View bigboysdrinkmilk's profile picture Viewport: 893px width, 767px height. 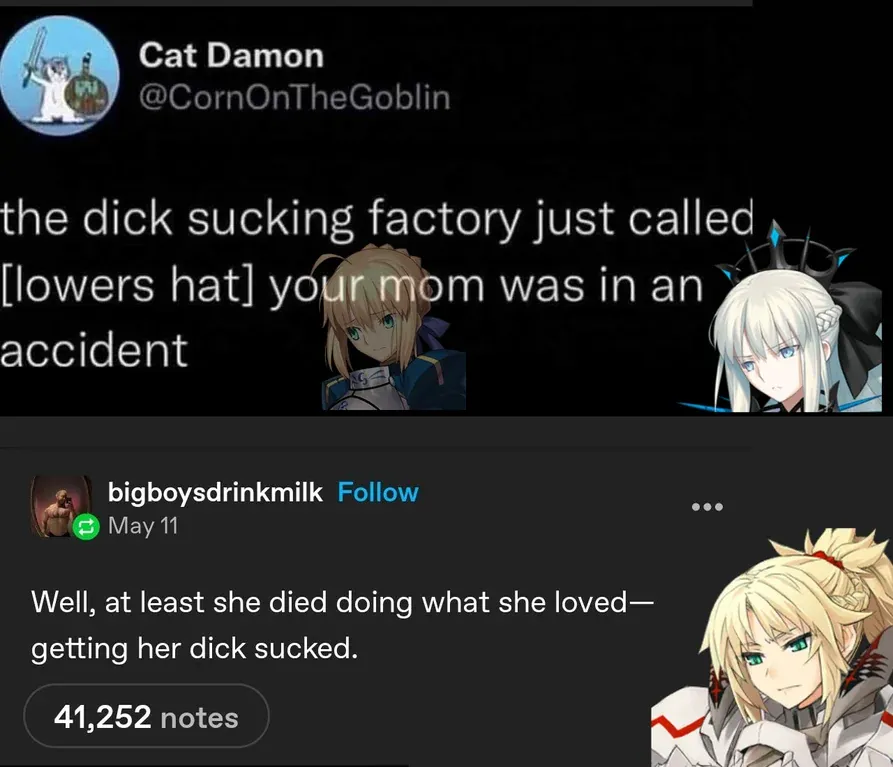[x=61, y=506]
